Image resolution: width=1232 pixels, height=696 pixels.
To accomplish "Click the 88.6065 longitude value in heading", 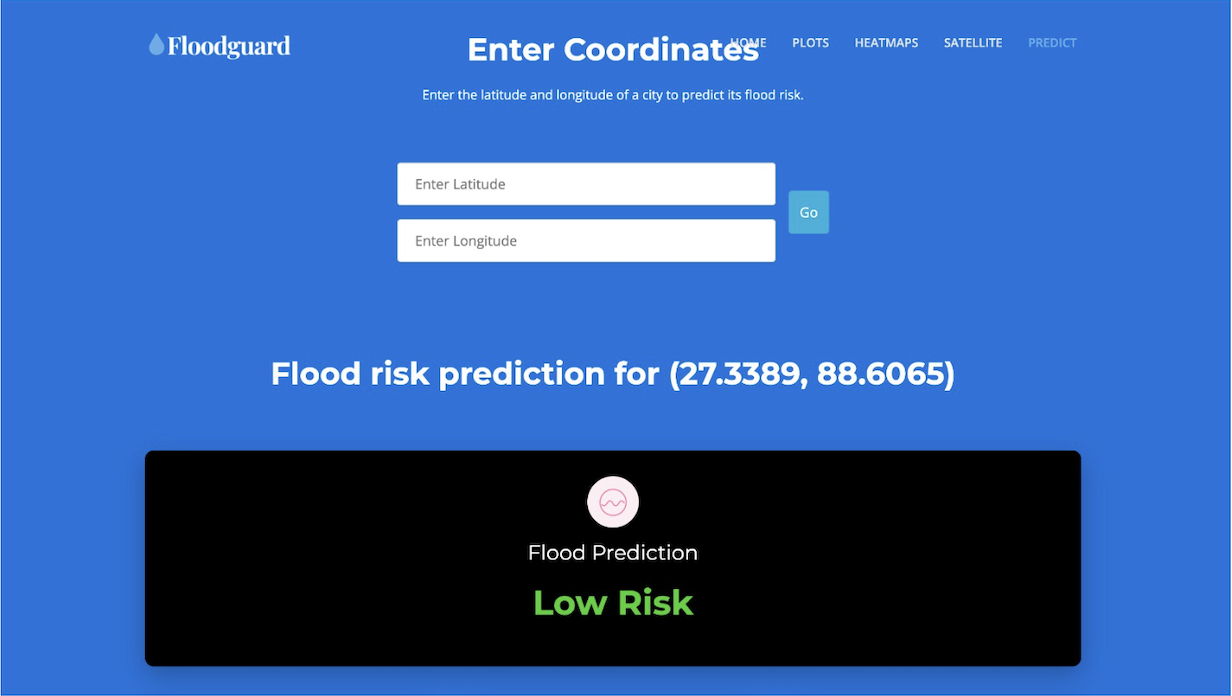I will click(879, 374).
